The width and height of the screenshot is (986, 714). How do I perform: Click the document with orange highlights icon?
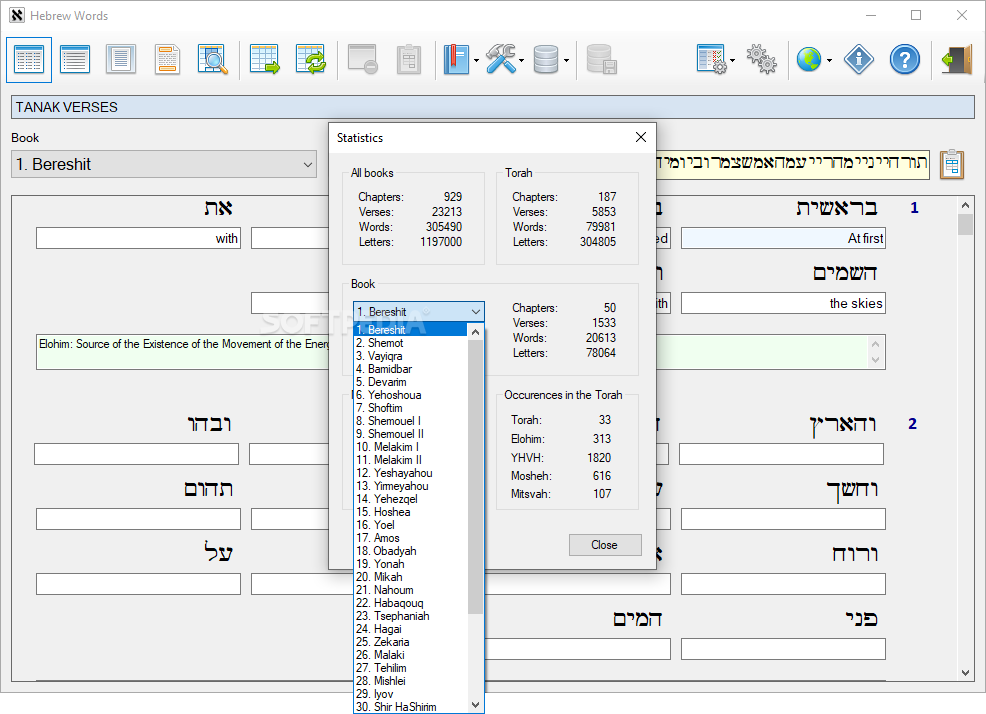point(167,60)
